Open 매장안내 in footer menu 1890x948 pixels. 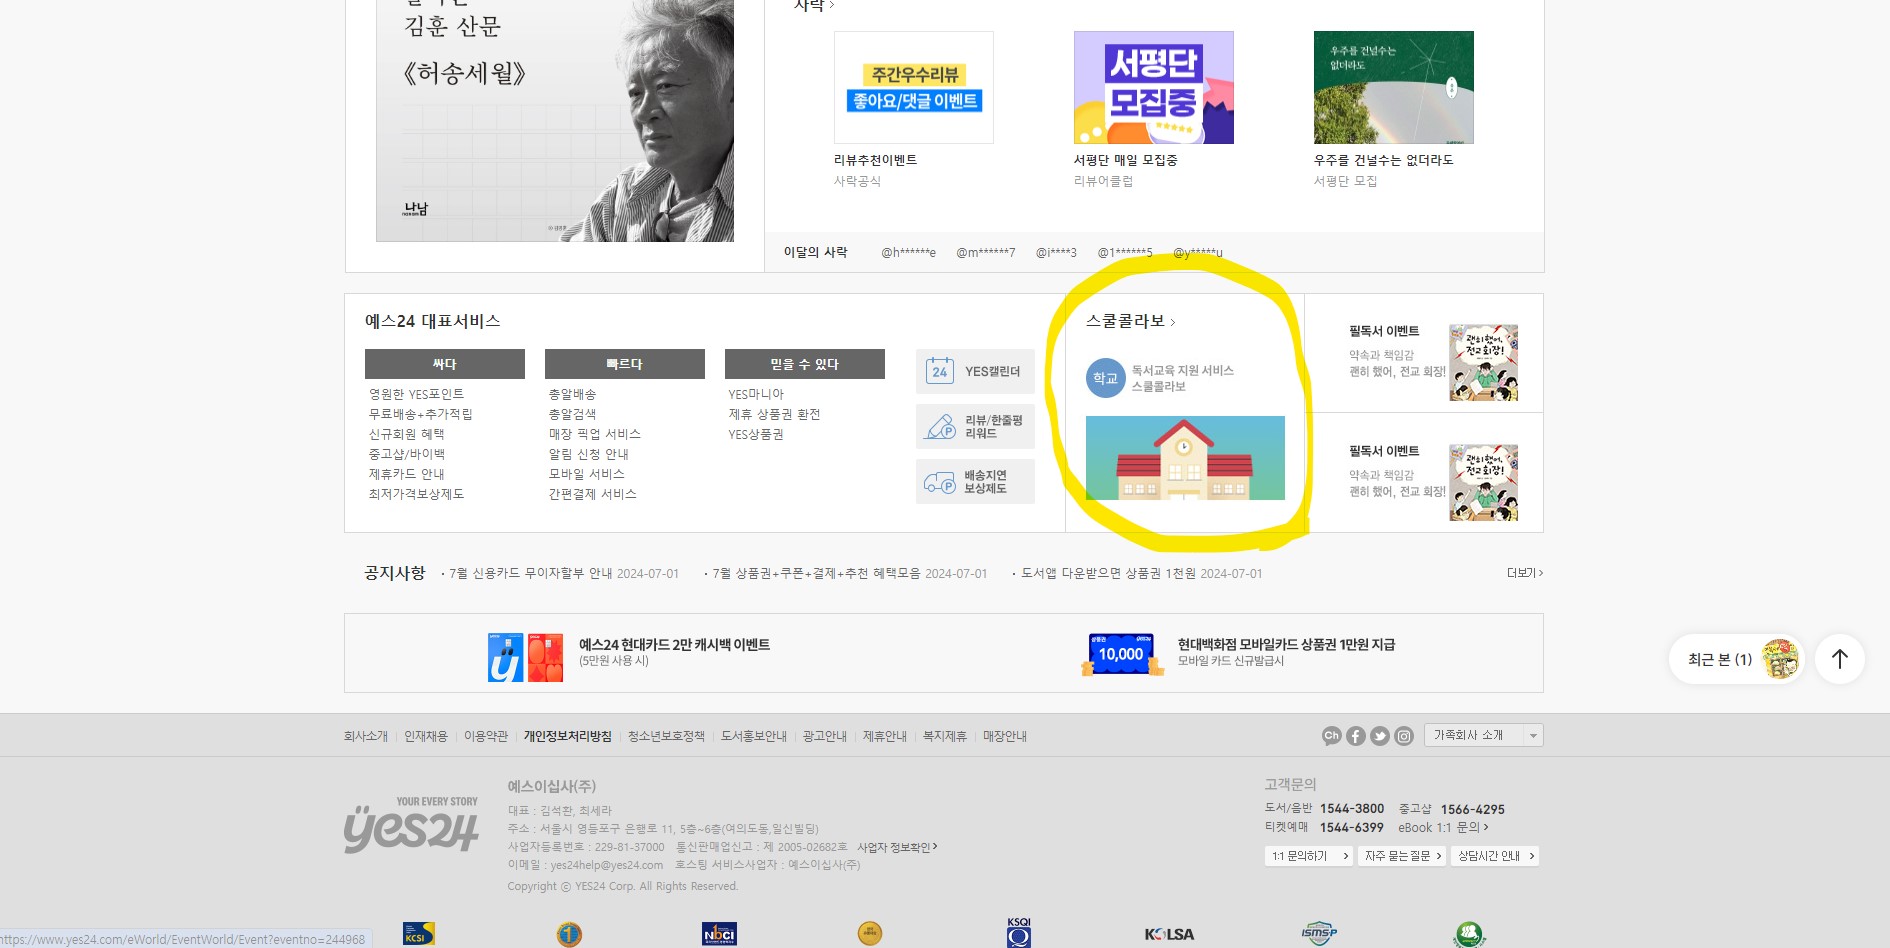tap(1005, 736)
